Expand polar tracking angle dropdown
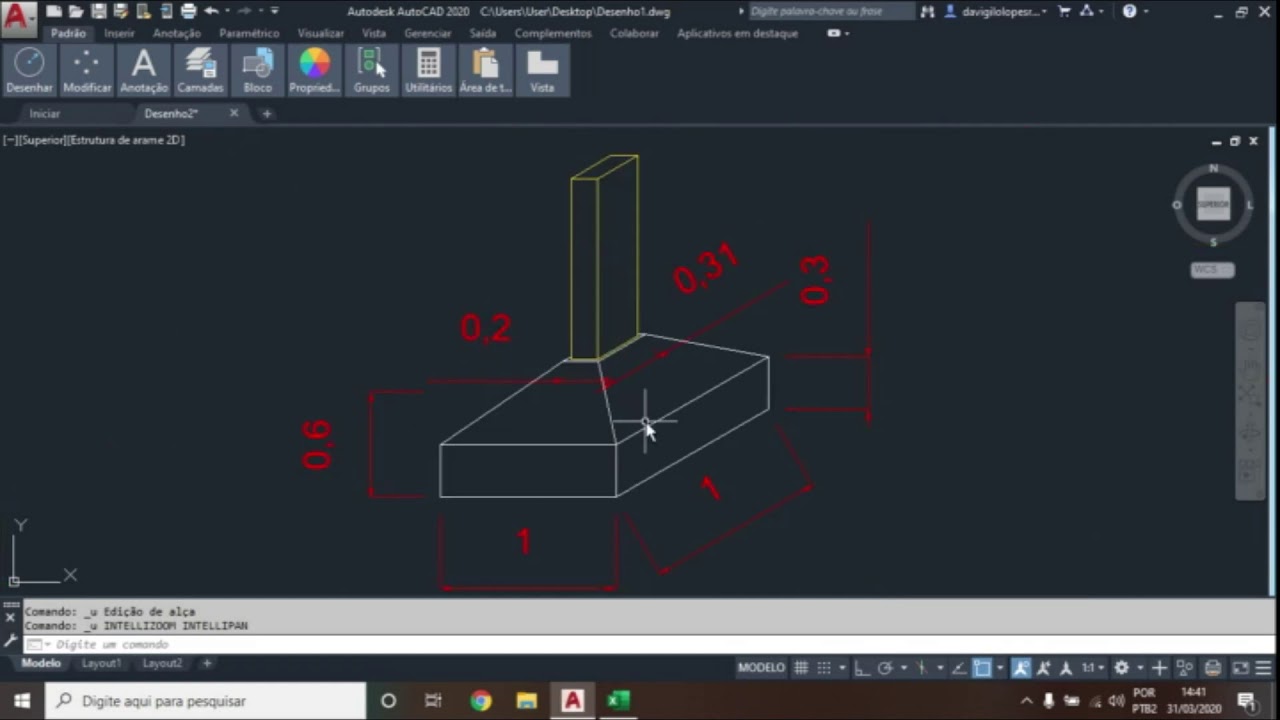1280x720 pixels. [904, 668]
